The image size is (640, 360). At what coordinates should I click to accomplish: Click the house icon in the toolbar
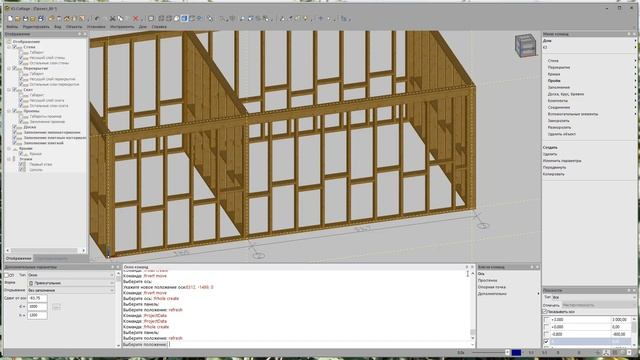[x=67, y=19]
